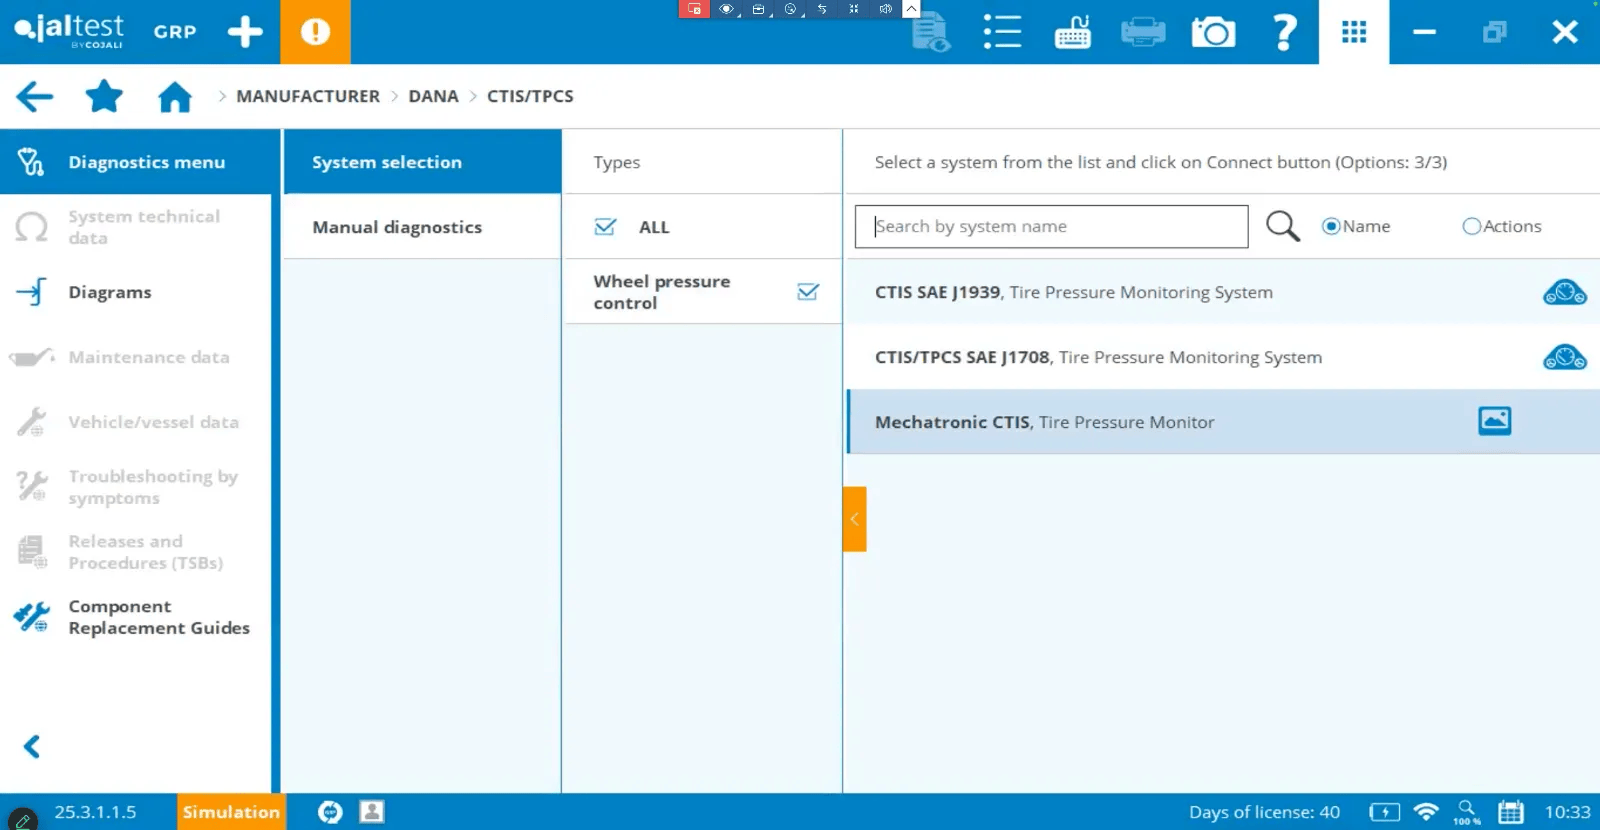Click the clock time 10:33
The width and height of the screenshot is (1600, 830).
pyautogui.click(x=1567, y=812)
